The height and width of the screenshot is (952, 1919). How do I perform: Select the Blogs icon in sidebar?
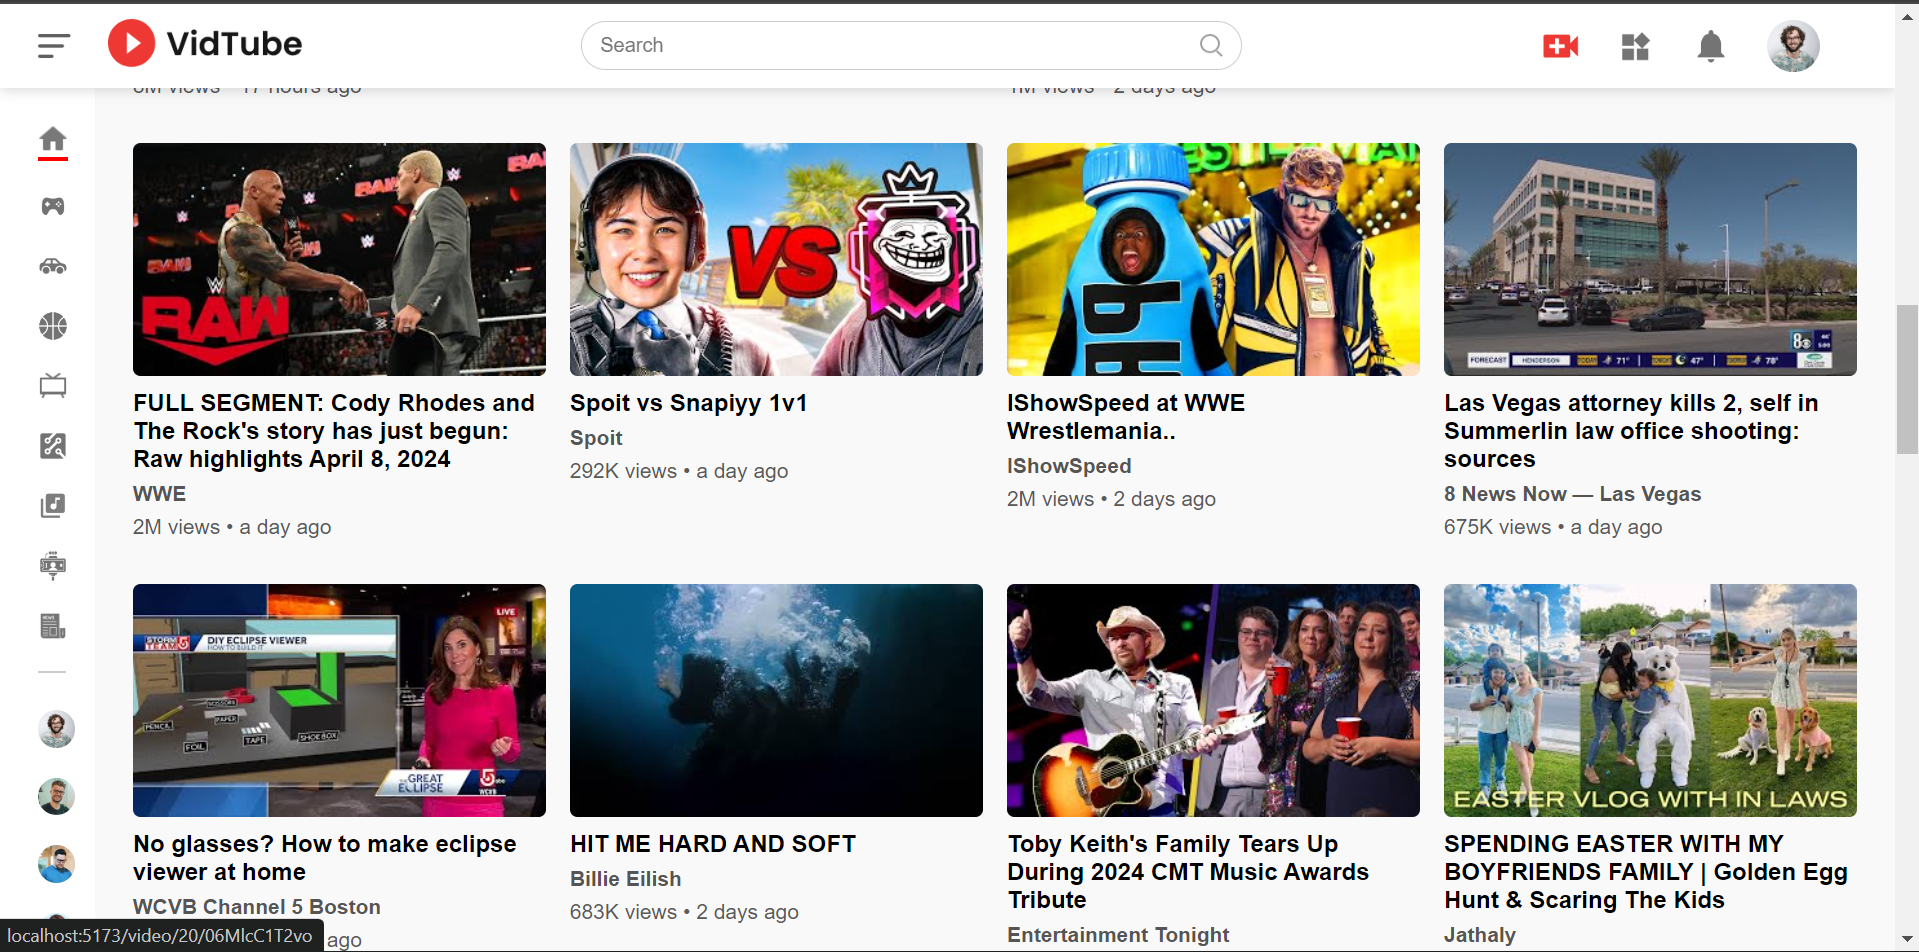click(x=53, y=566)
